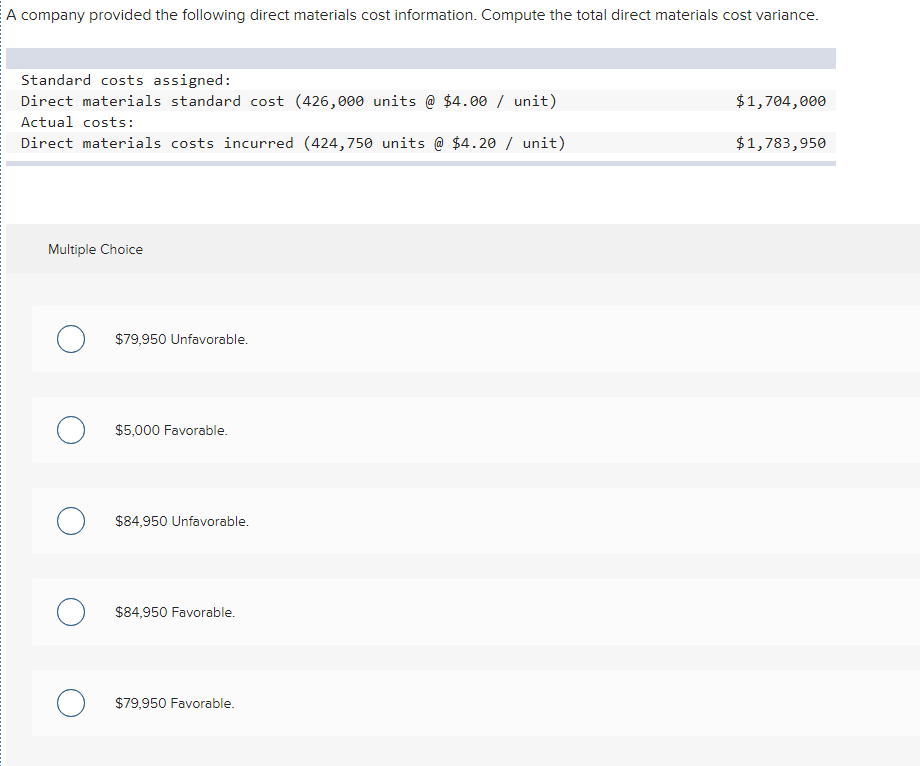Click the '$79,950 Favorable.' answer text
The width and height of the screenshot is (920, 766).
[x=175, y=703]
